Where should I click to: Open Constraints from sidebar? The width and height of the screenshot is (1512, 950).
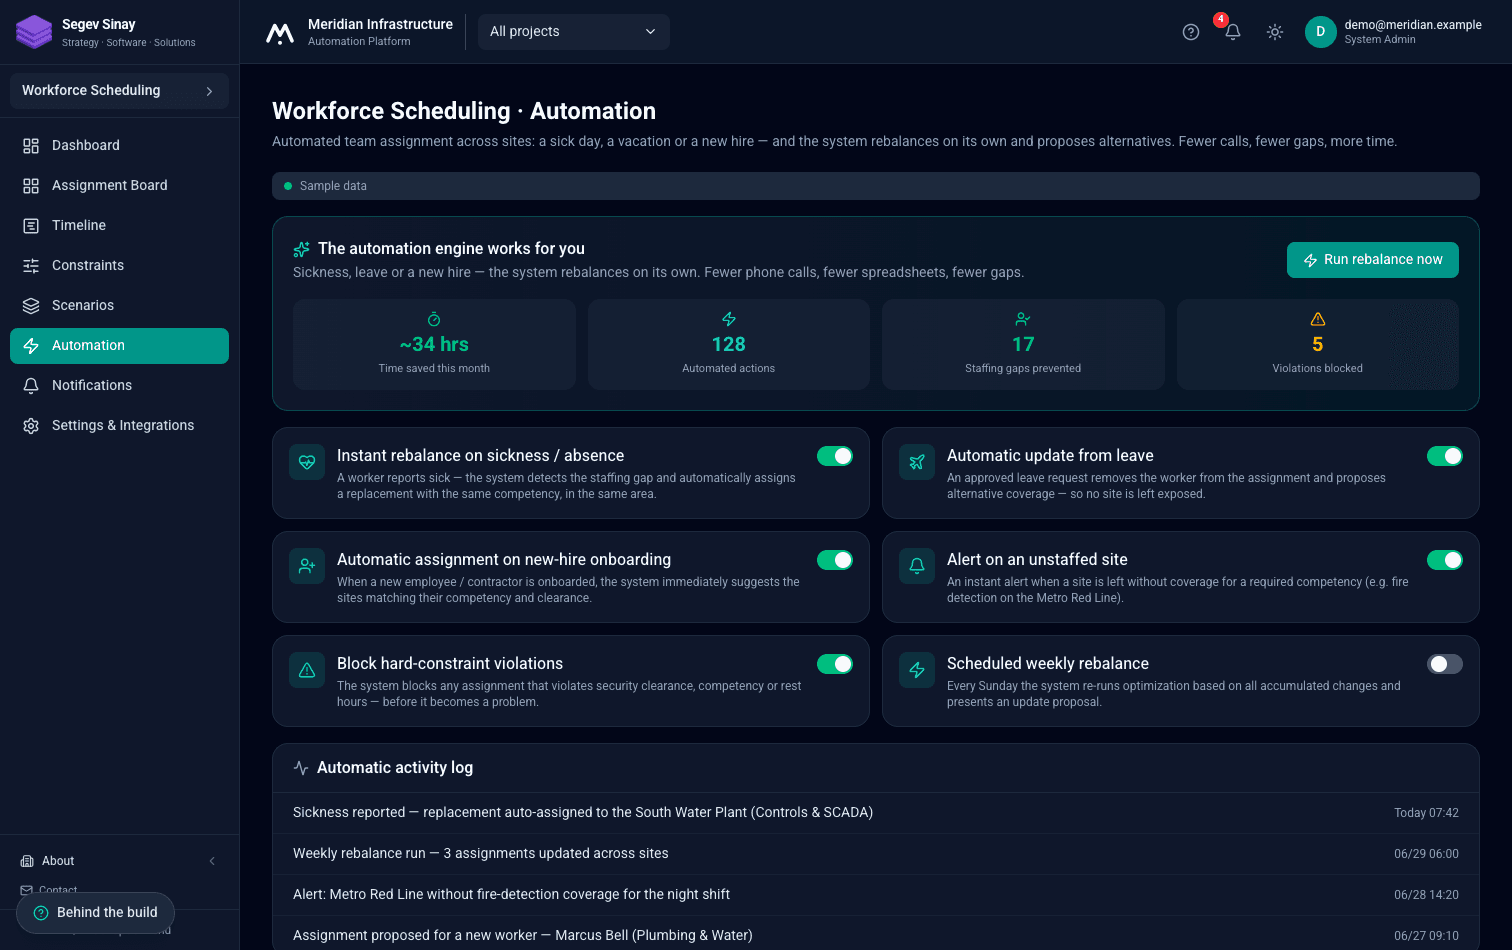tap(119, 266)
